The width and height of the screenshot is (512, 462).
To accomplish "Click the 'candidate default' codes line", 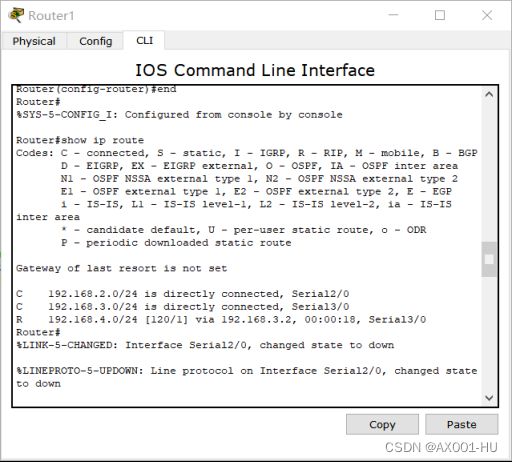I will click(x=244, y=230).
